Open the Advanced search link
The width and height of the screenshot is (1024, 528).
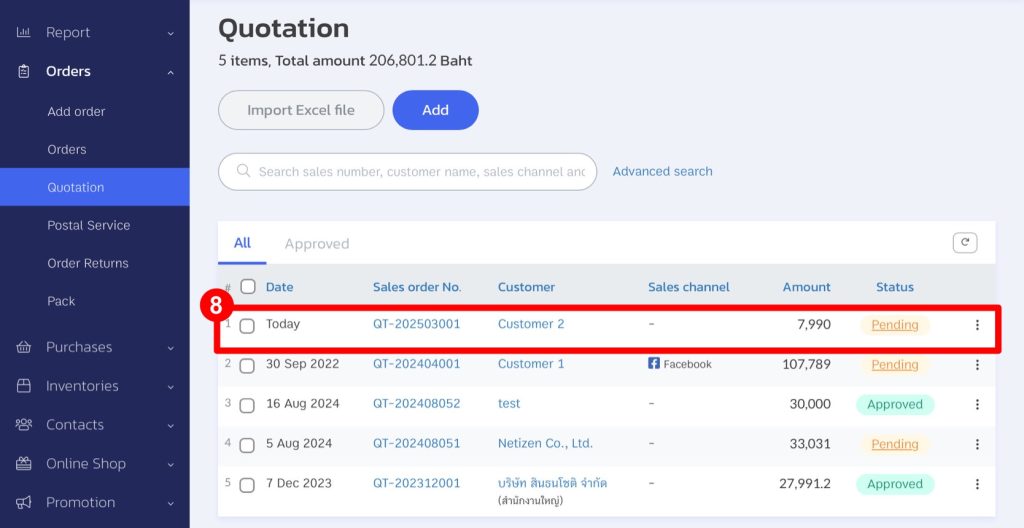click(x=662, y=171)
